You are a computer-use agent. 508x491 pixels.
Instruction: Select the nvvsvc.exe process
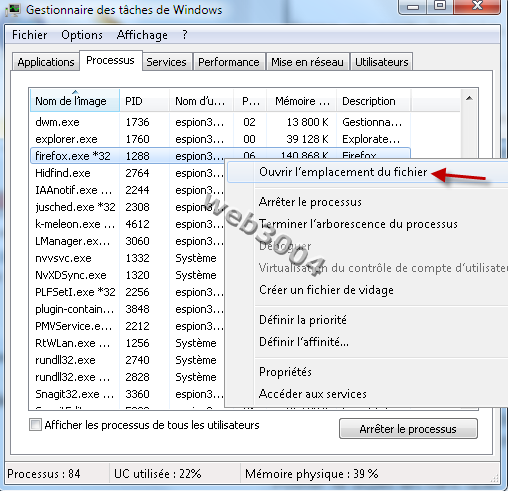pyautogui.click(x=128, y=258)
